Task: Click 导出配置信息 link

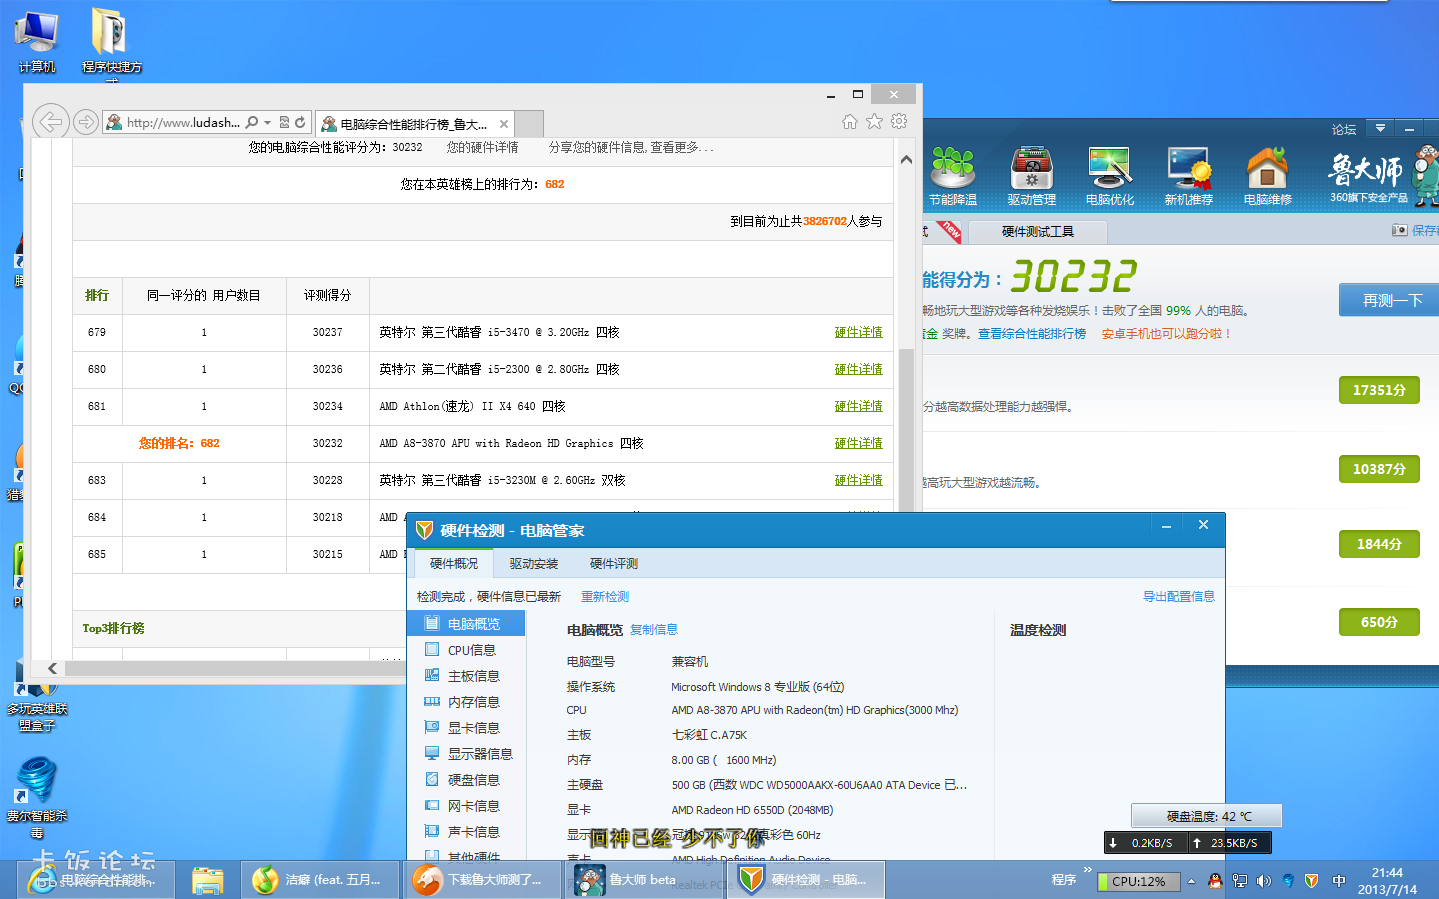Action: pos(1179,597)
